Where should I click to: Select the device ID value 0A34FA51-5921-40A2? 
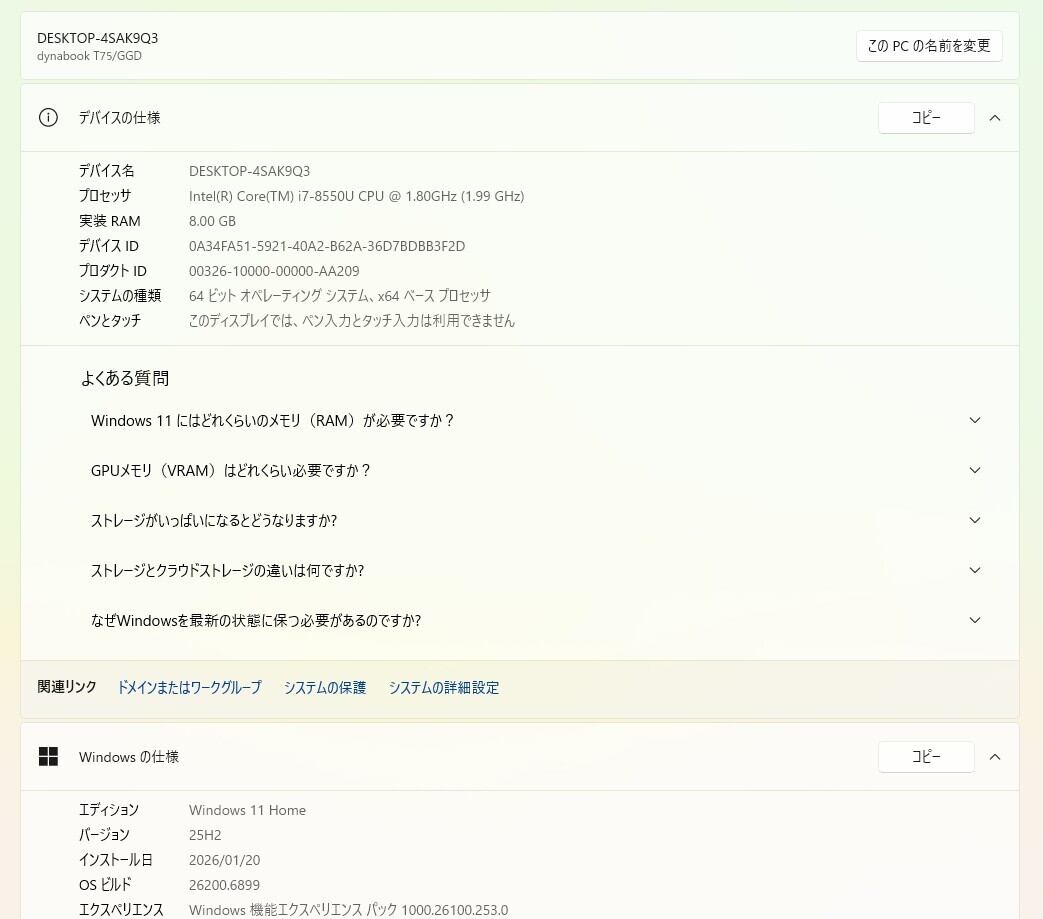[x=327, y=246]
